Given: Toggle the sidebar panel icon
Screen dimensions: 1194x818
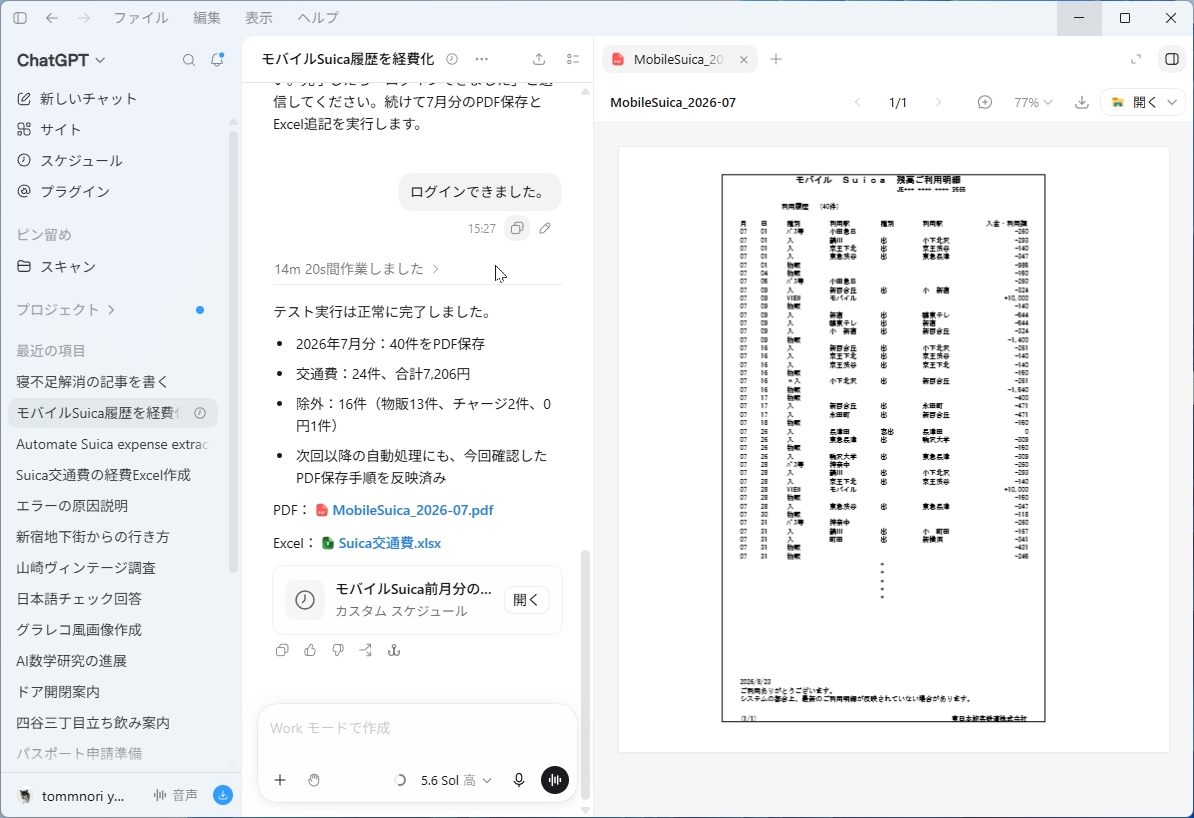Looking at the screenshot, I should (20, 18).
